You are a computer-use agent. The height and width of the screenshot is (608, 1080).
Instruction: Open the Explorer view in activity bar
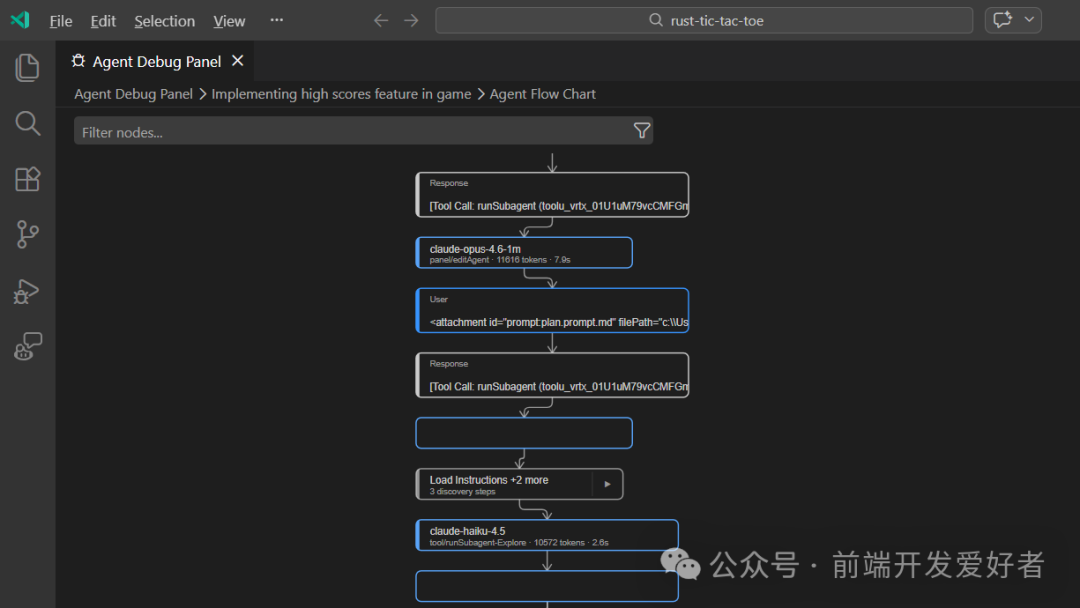[x=27, y=68]
